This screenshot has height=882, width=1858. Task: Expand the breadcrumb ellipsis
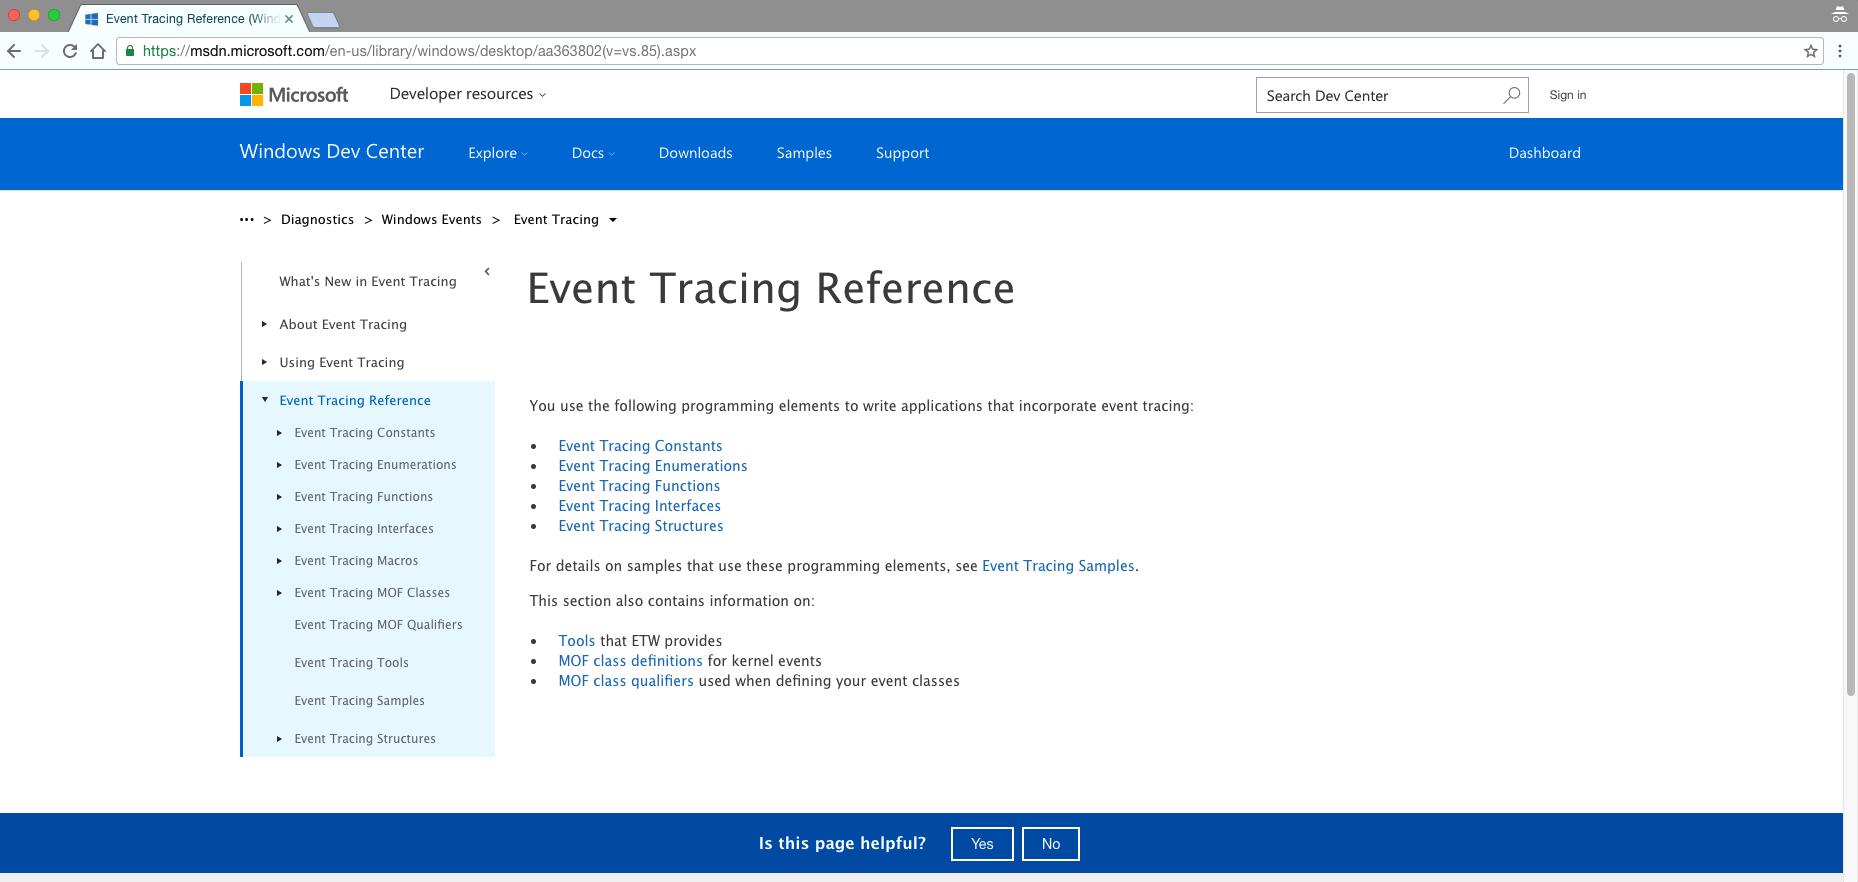[x=247, y=219]
